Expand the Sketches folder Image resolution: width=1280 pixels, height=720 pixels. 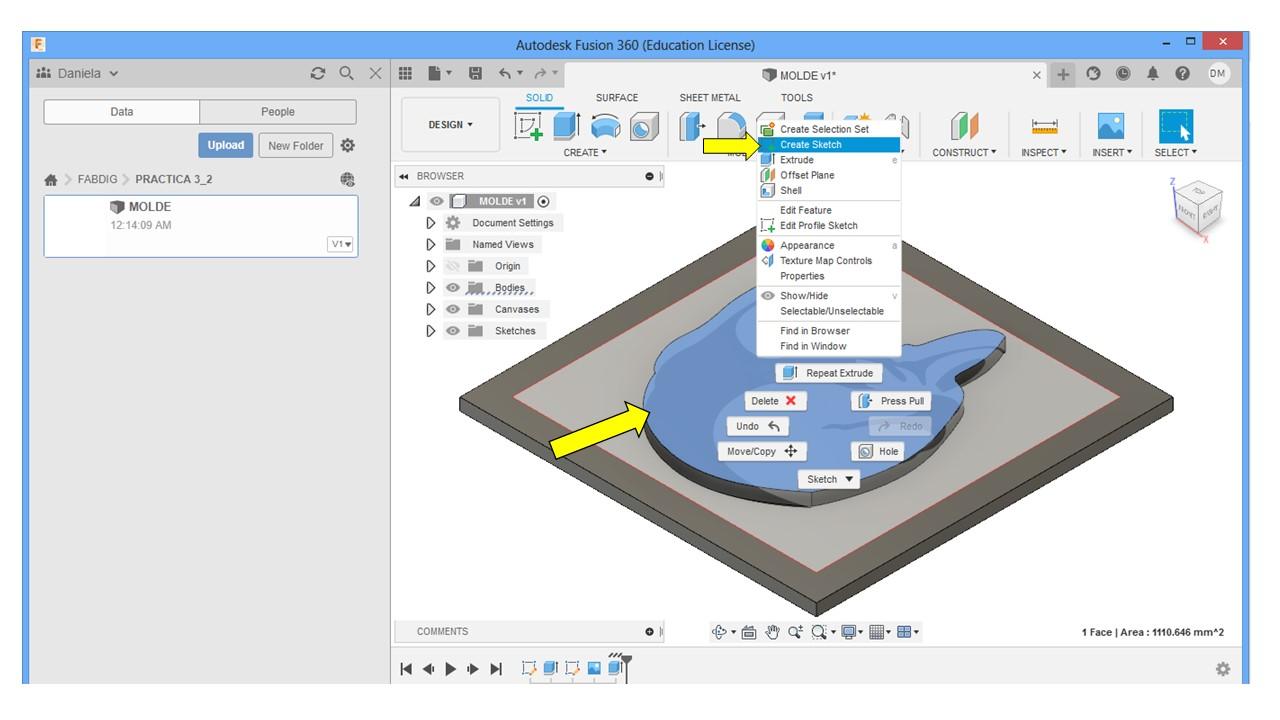(431, 331)
